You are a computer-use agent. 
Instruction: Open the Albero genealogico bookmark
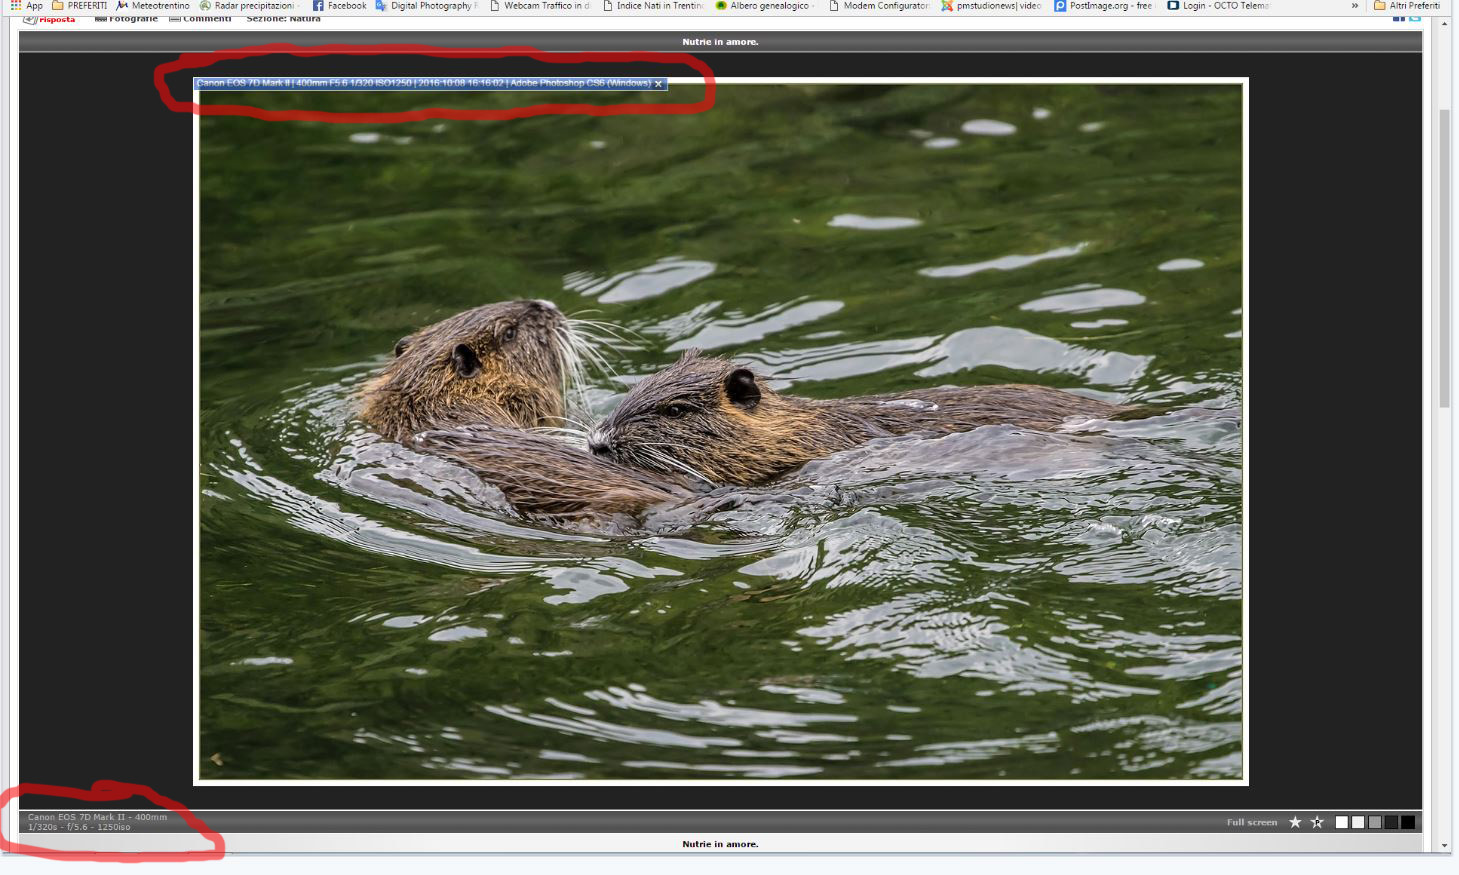(x=765, y=6)
